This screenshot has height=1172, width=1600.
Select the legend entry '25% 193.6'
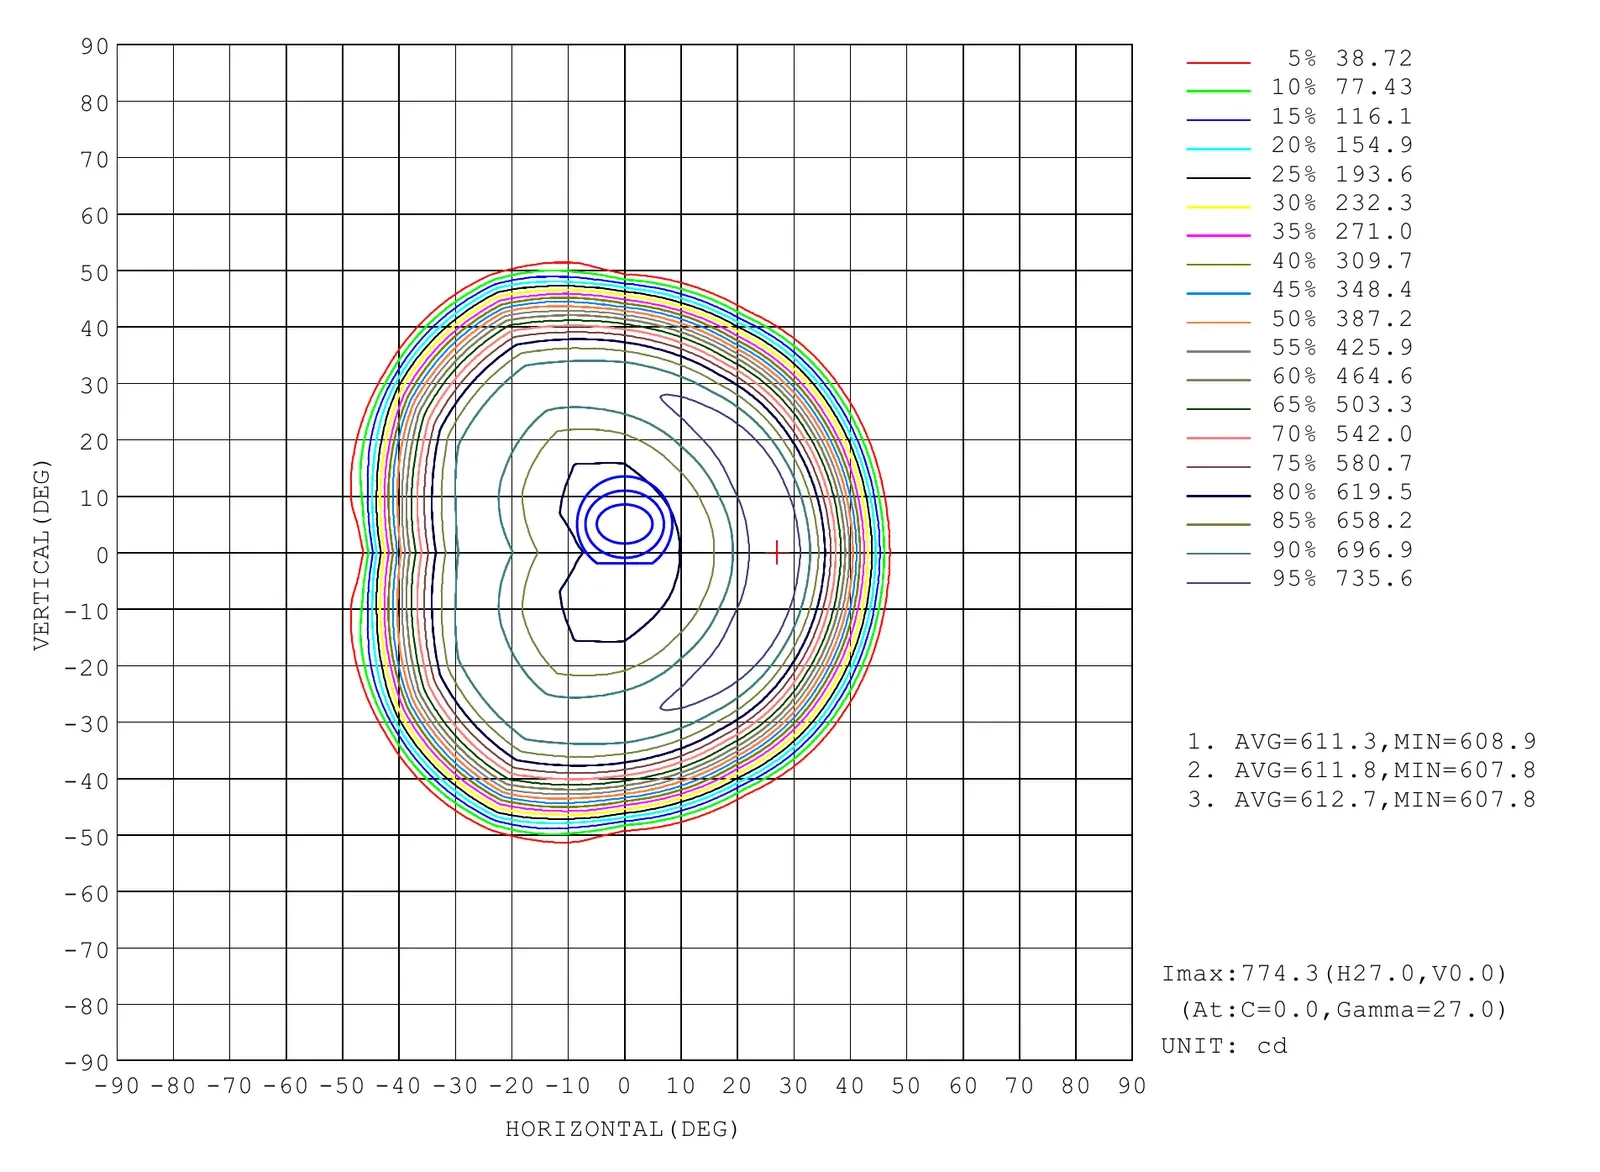(x=1299, y=175)
